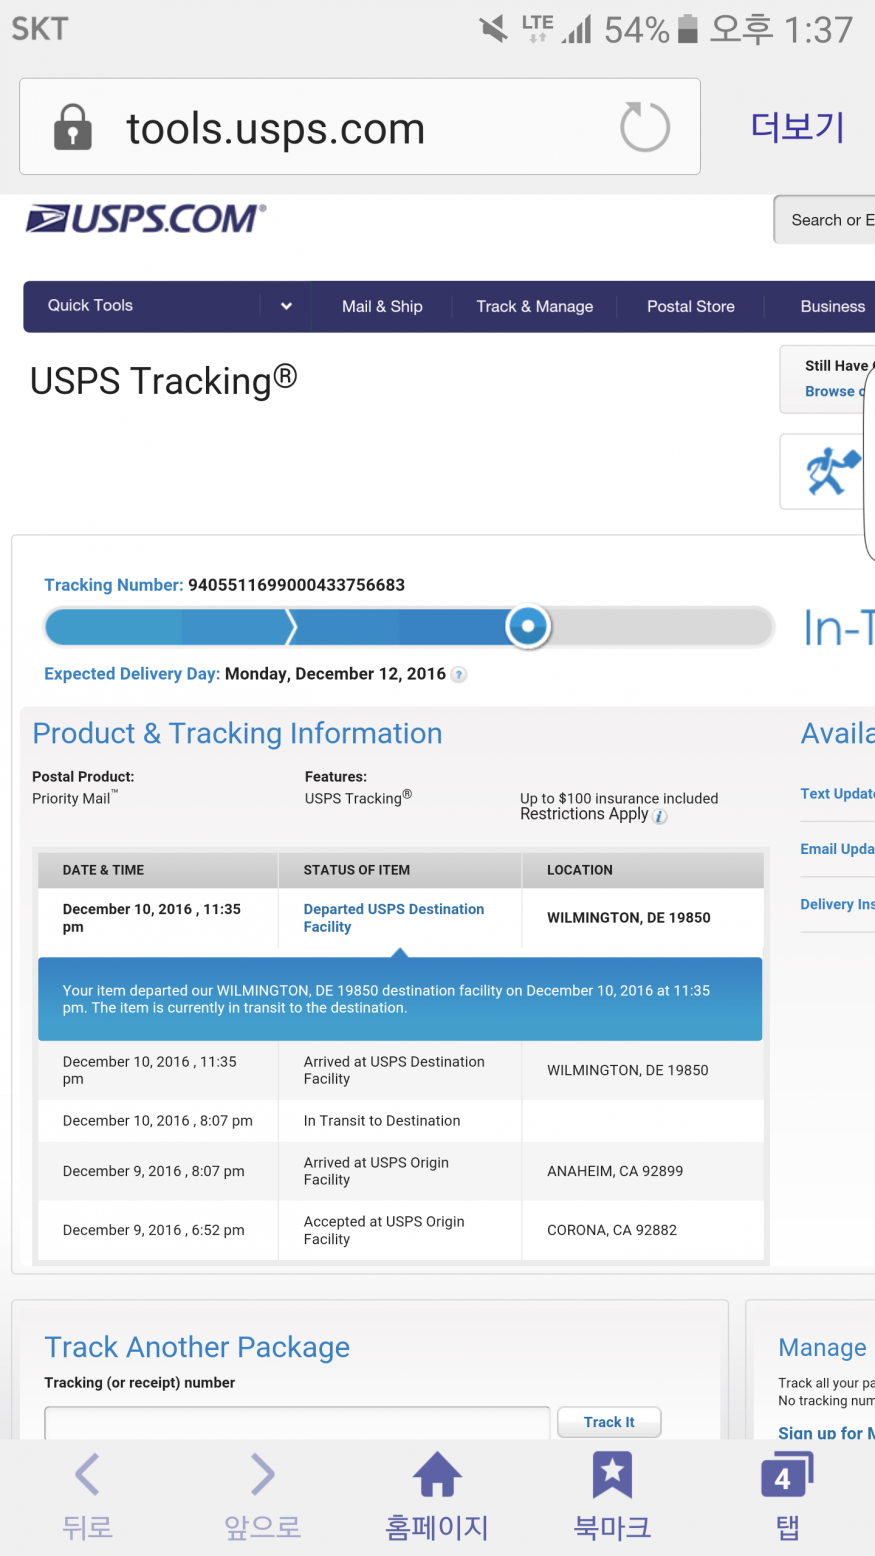Open the Postal Store menu
This screenshot has height=1556, width=875.
tap(690, 306)
